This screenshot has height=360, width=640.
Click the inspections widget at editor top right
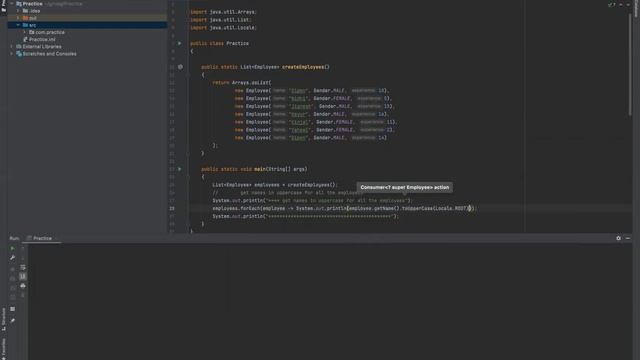(x=612, y=4)
